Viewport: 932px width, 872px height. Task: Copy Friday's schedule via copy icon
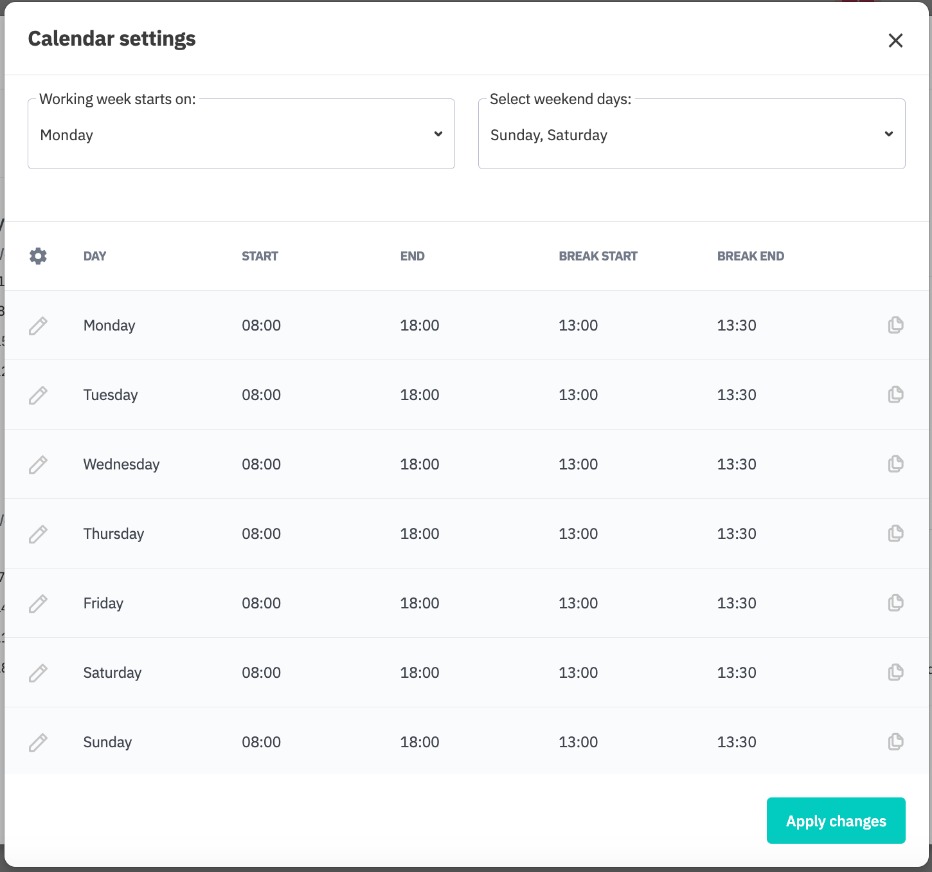(896, 603)
